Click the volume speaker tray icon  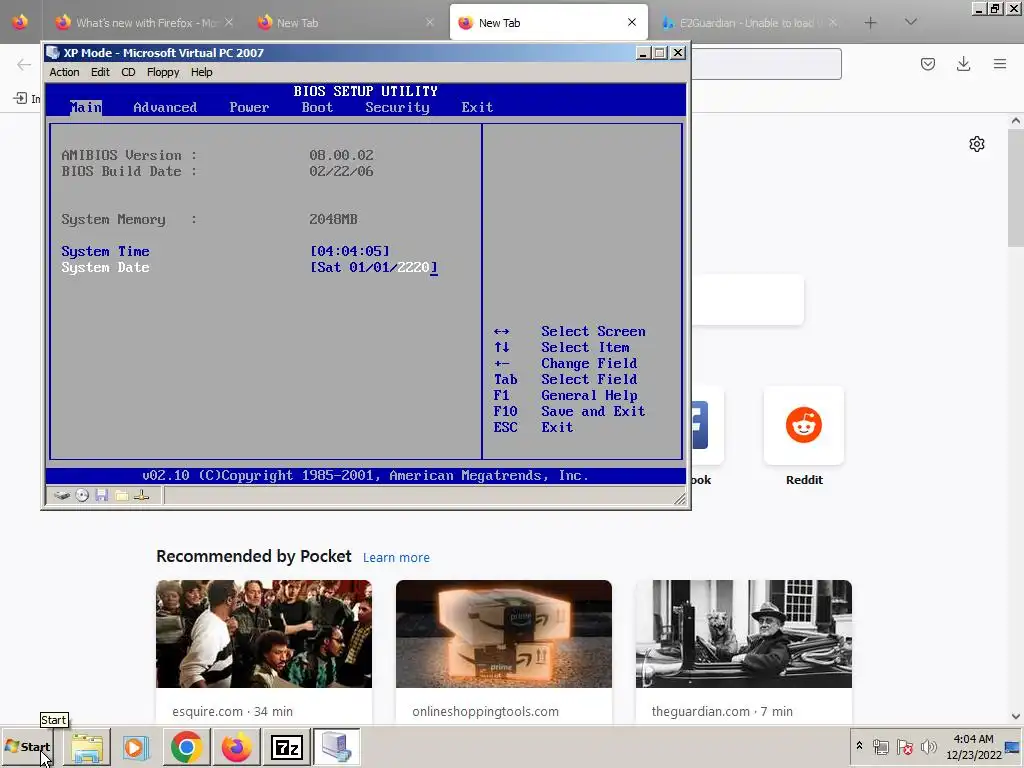(928, 746)
